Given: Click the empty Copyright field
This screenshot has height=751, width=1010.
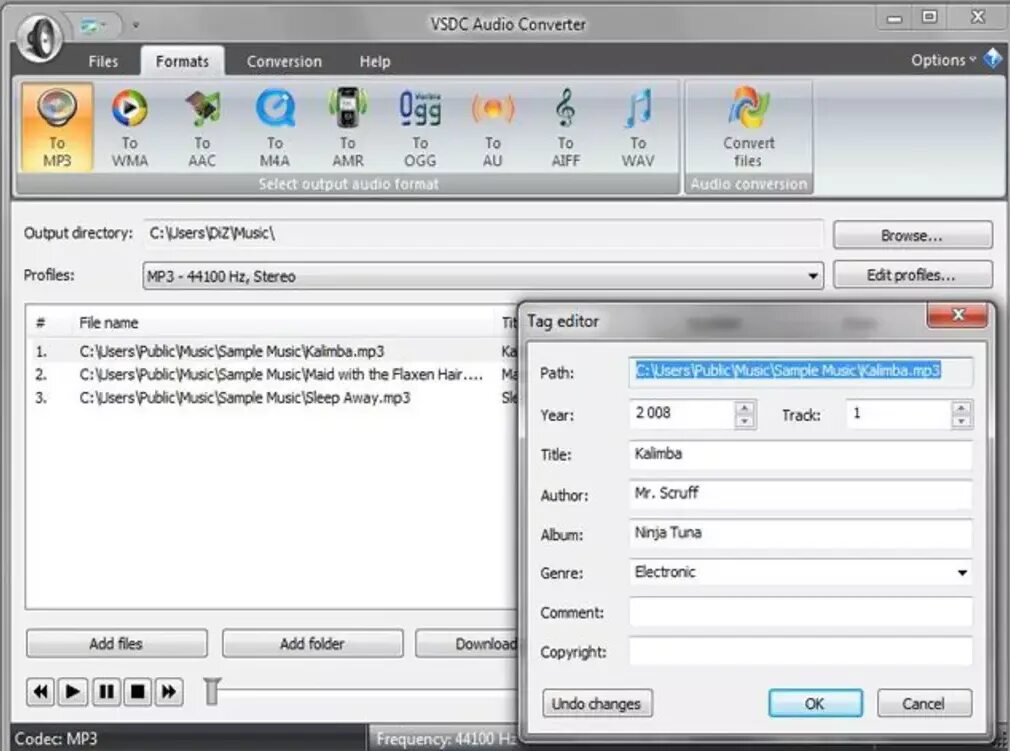Looking at the screenshot, I should (800, 651).
